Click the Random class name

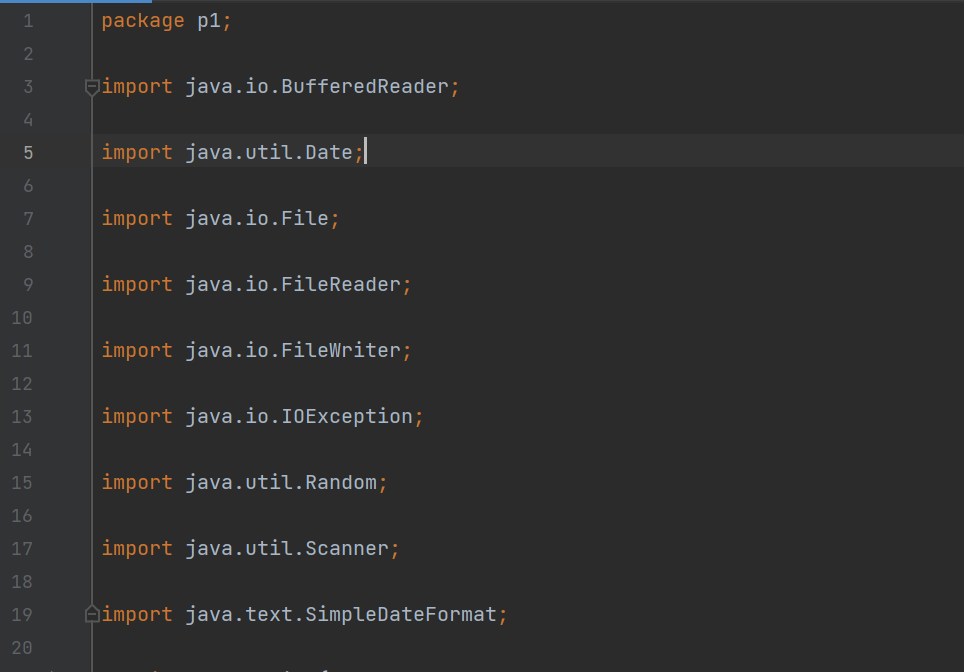[341, 483]
